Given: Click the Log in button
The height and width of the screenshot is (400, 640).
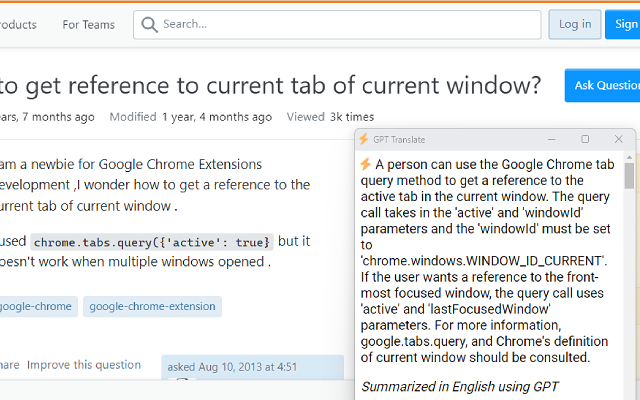Looking at the screenshot, I should 575,24.
